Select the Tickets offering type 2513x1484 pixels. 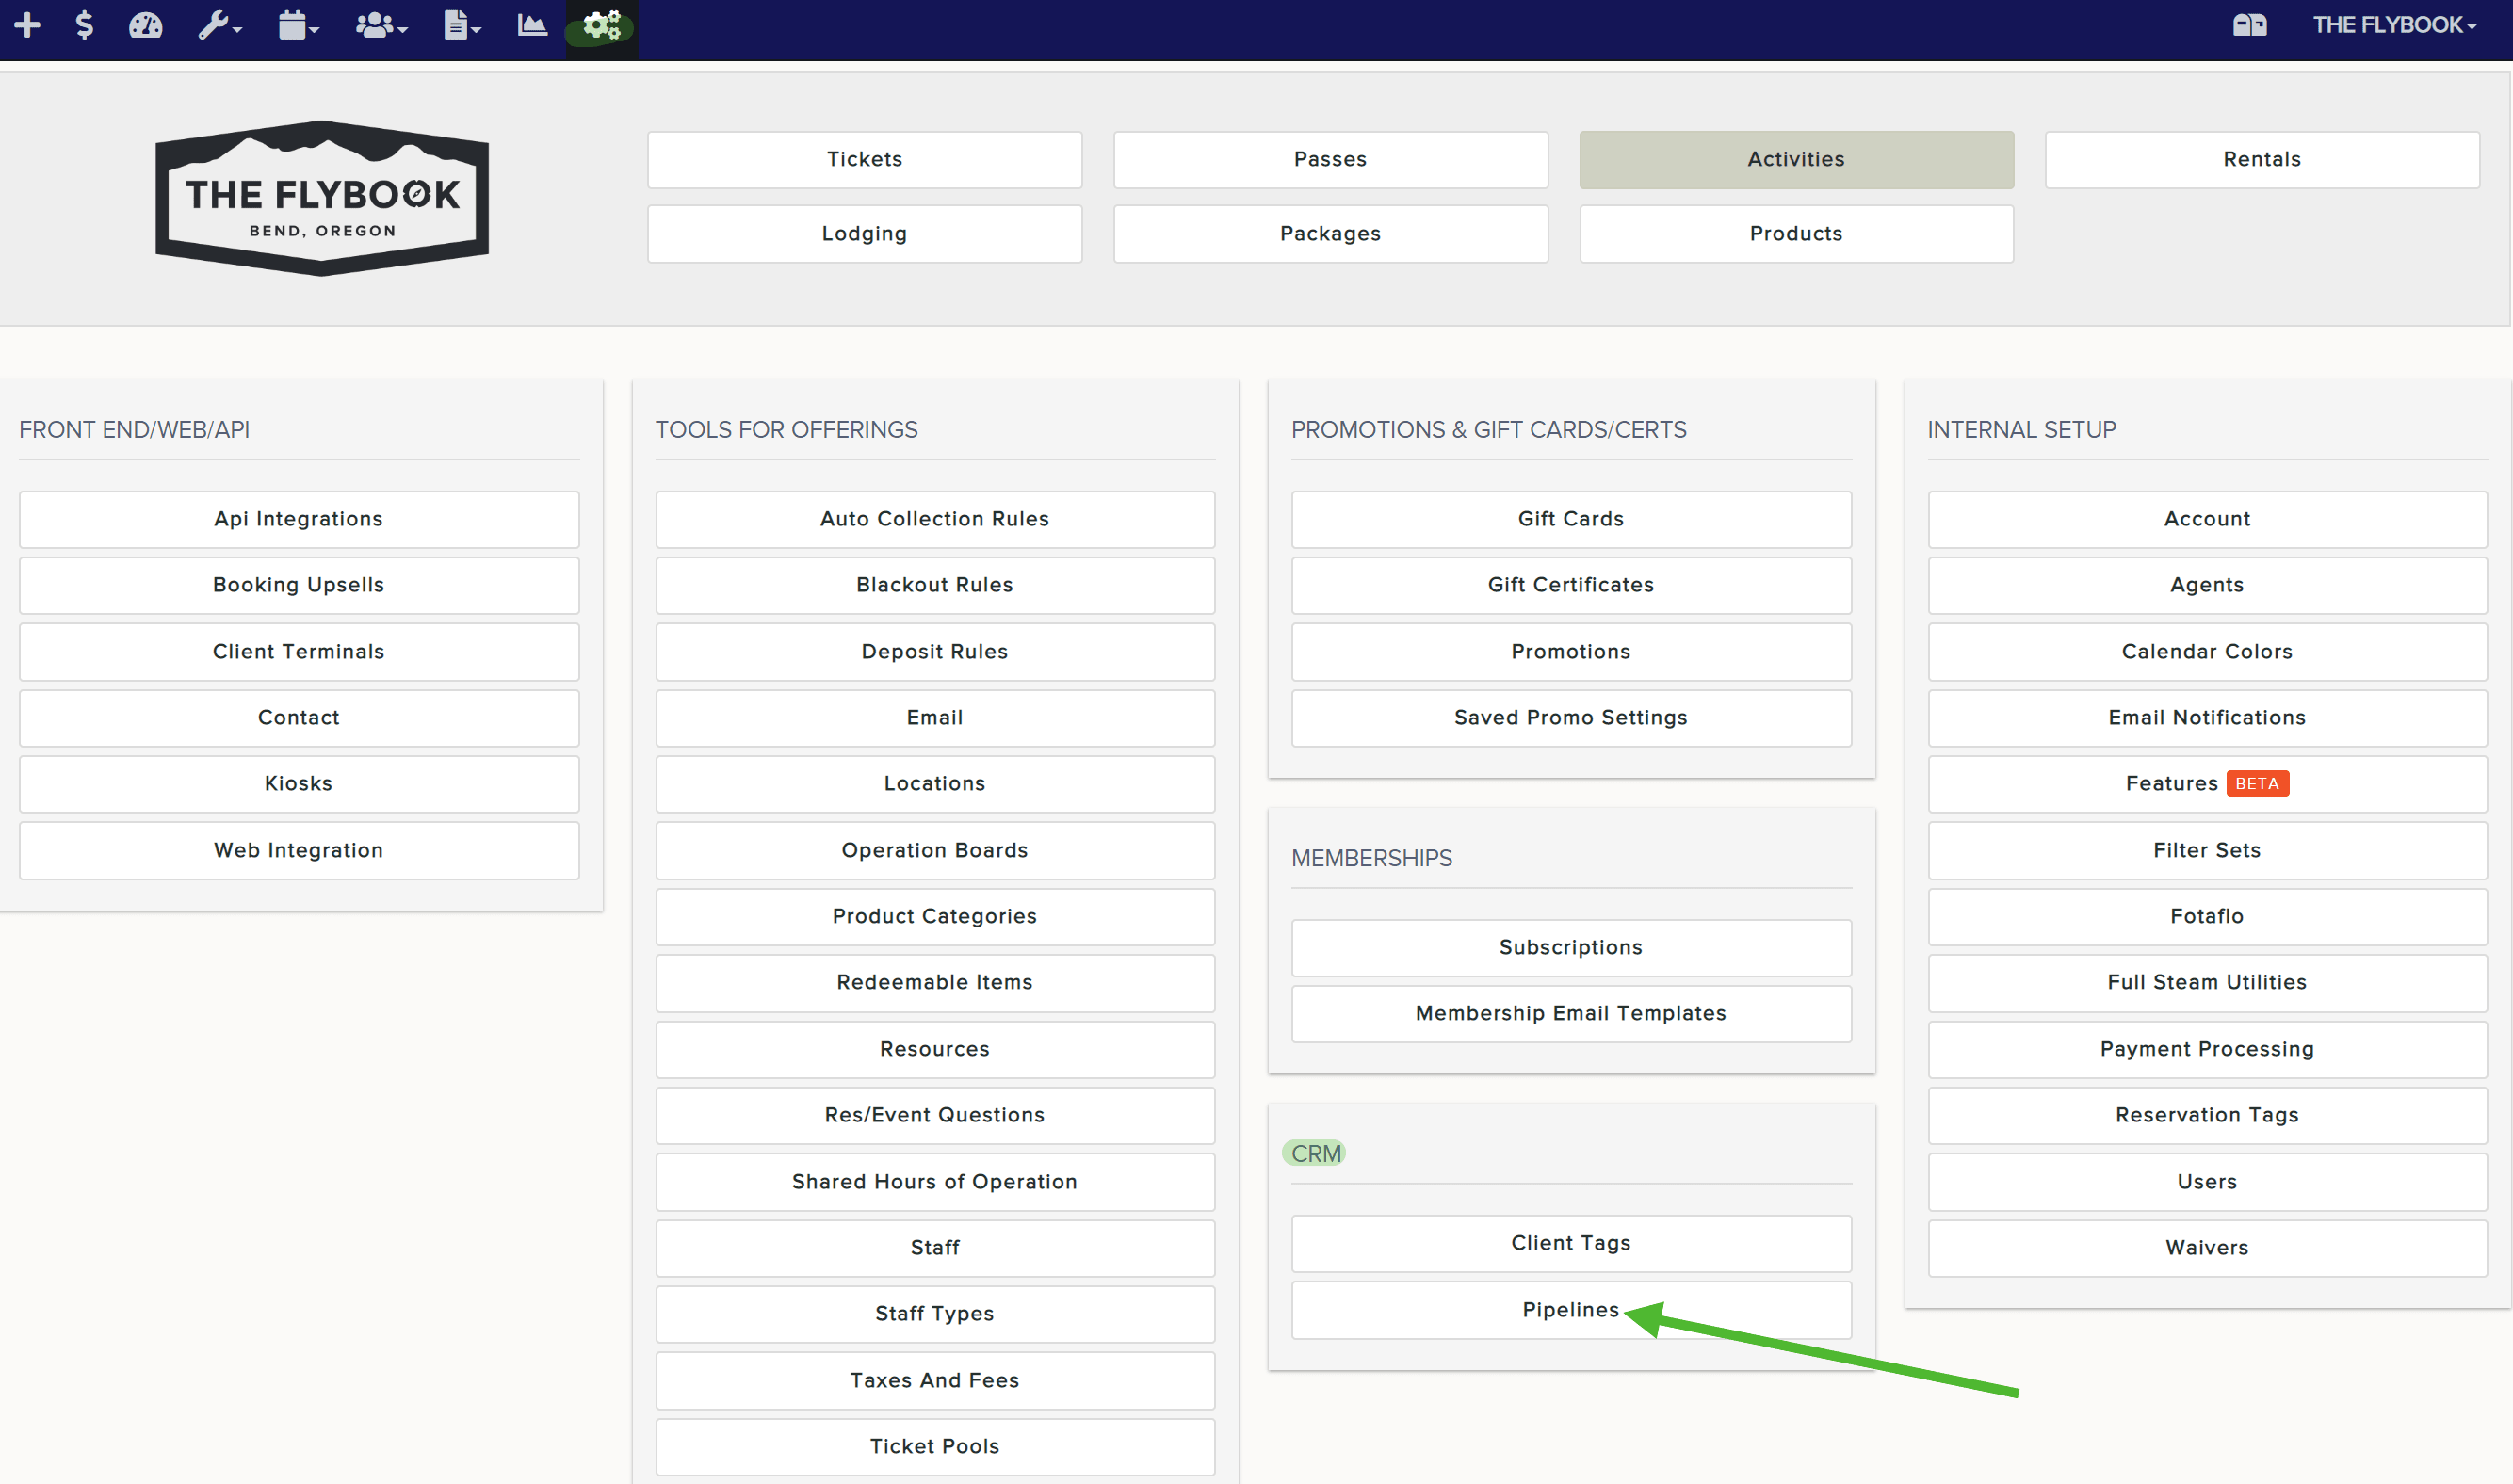tap(864, 159)
